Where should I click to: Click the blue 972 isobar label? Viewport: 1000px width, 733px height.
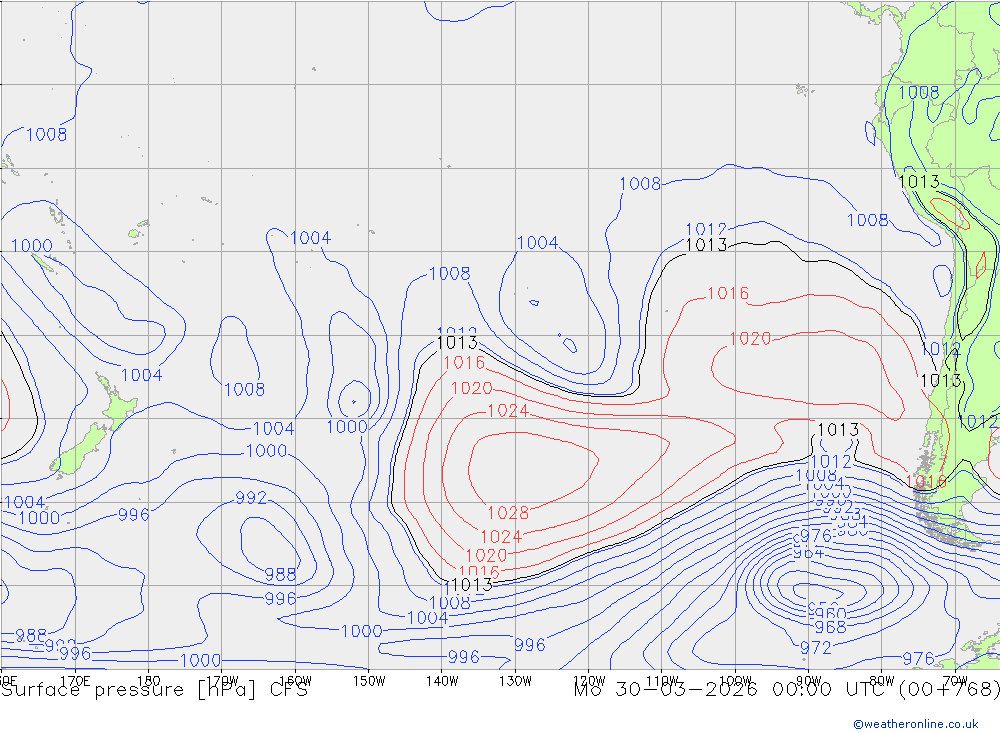pyautogui.click(x=816, y=648)
